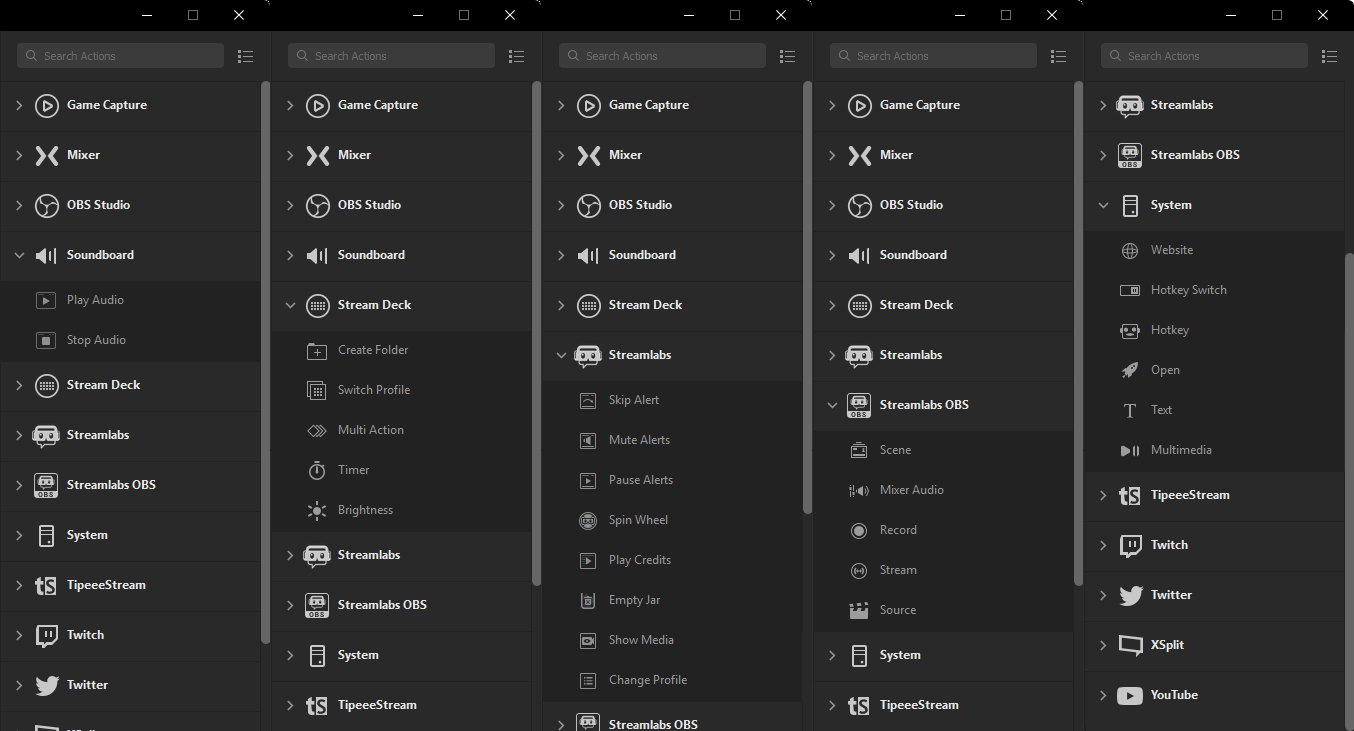Click the Mixer Audio icon
The height and width of the screenshot is (731, 1354).
tap(858, 490)
